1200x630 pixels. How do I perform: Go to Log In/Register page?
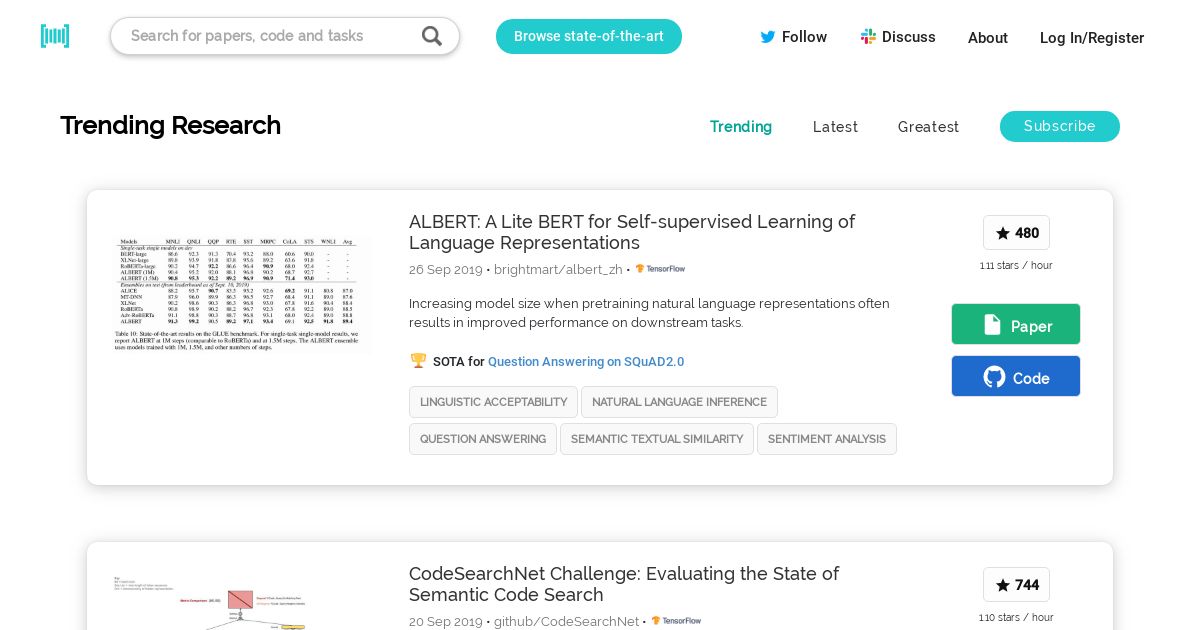pos(1092,37)
